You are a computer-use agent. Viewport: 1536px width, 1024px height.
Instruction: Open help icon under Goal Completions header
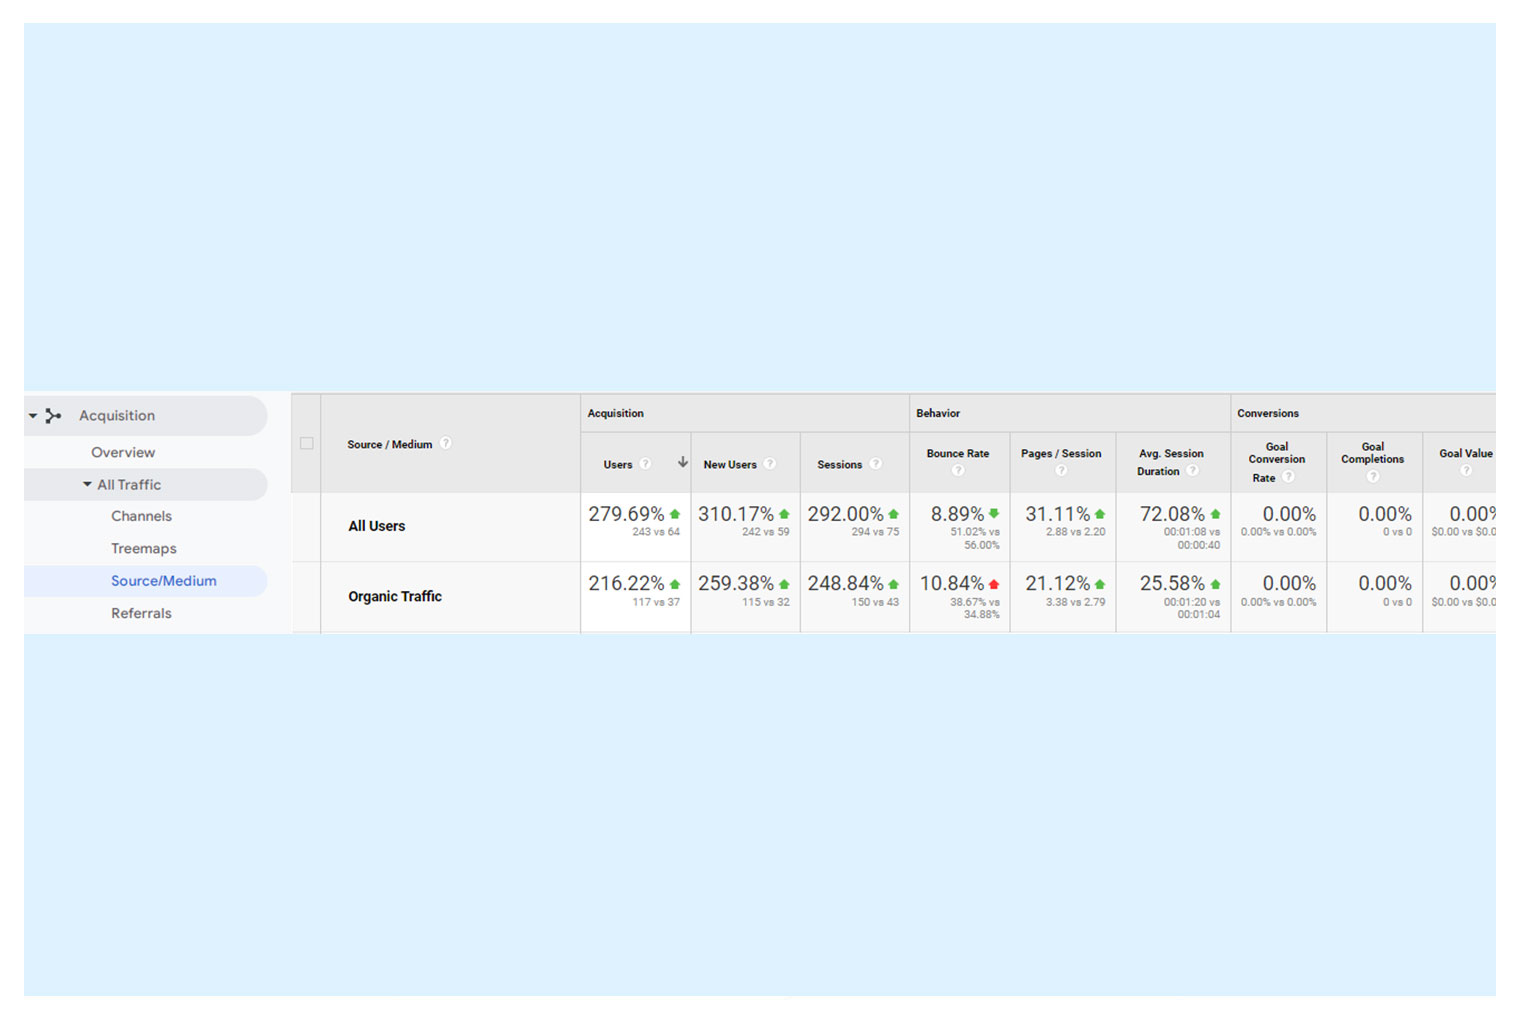pos(1373,477)
